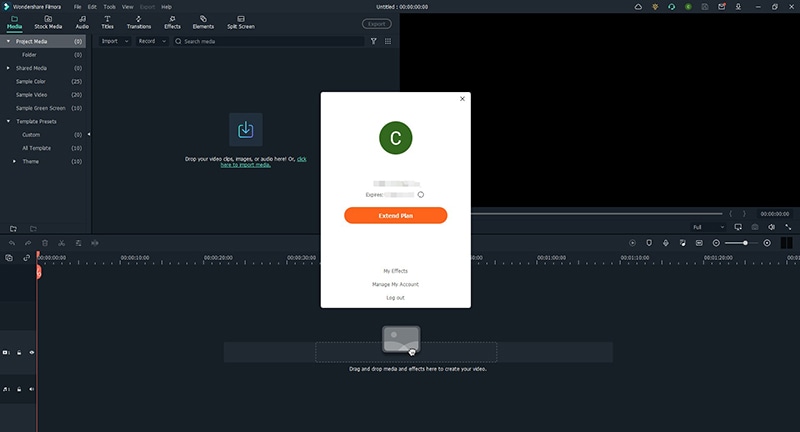Open the Full preview quality dropdown
Viewport: 800px width, 432px height.
708,227
